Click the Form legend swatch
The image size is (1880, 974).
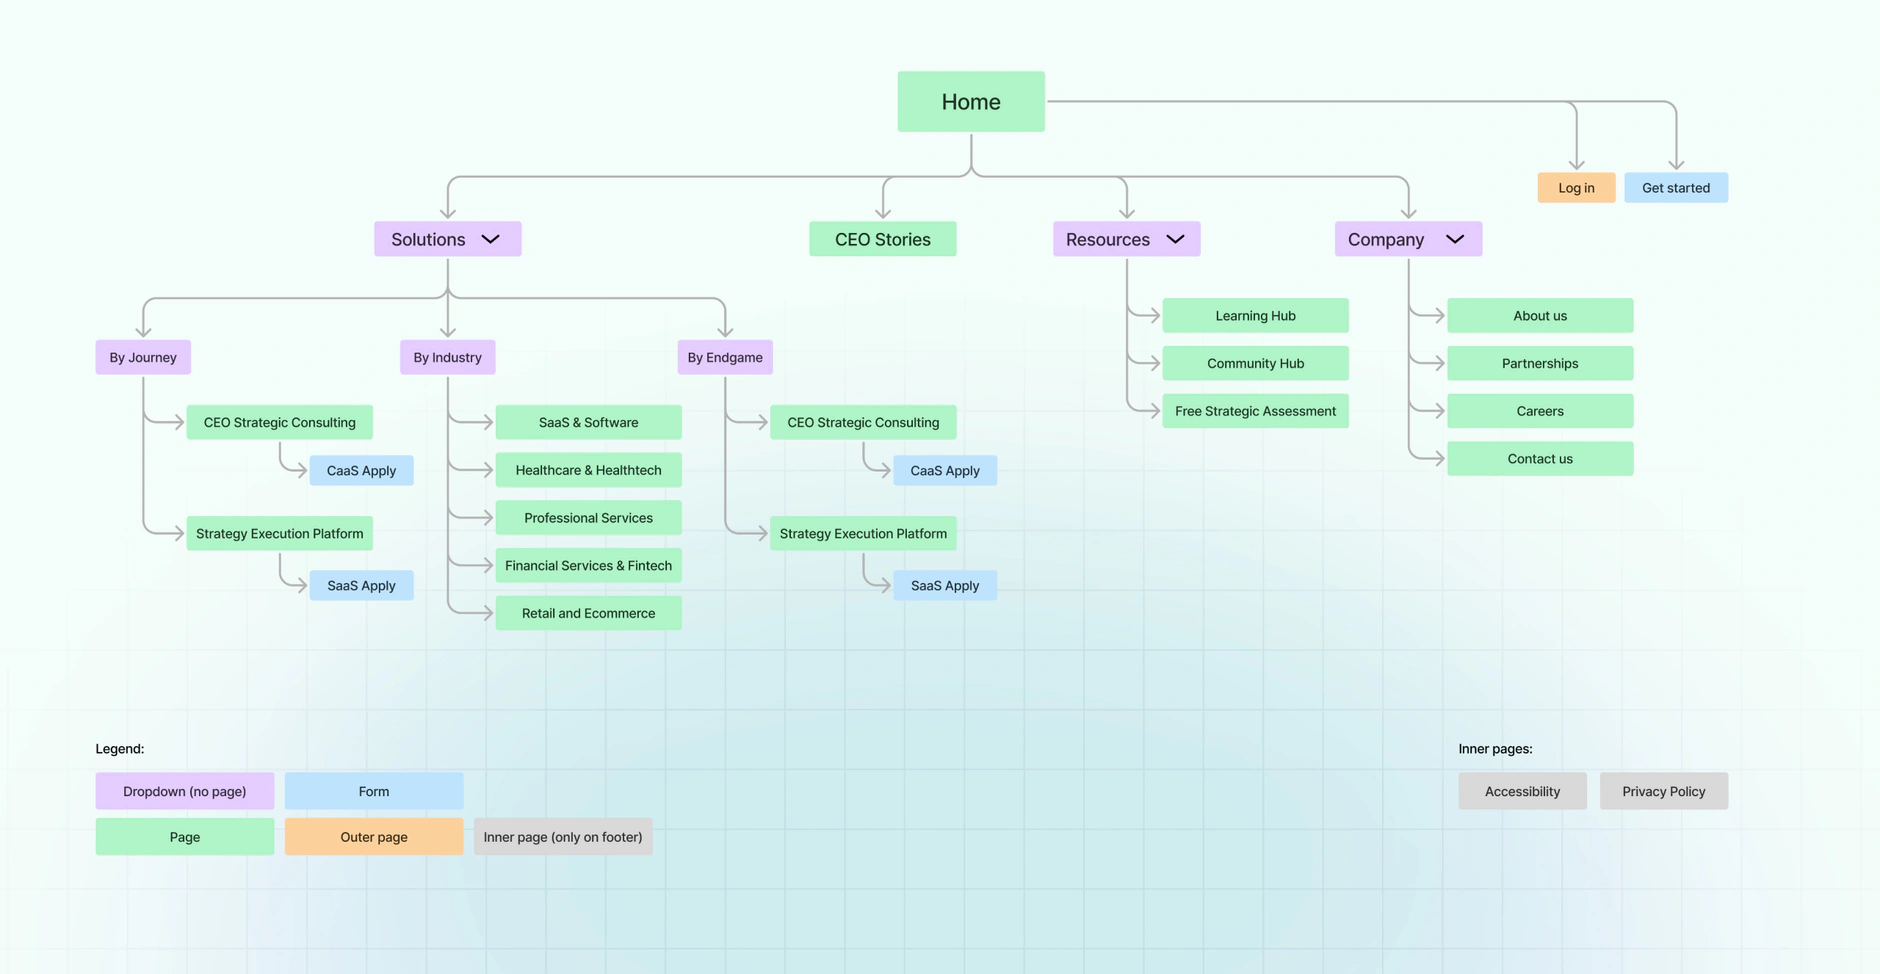click(x=374, y=791)
